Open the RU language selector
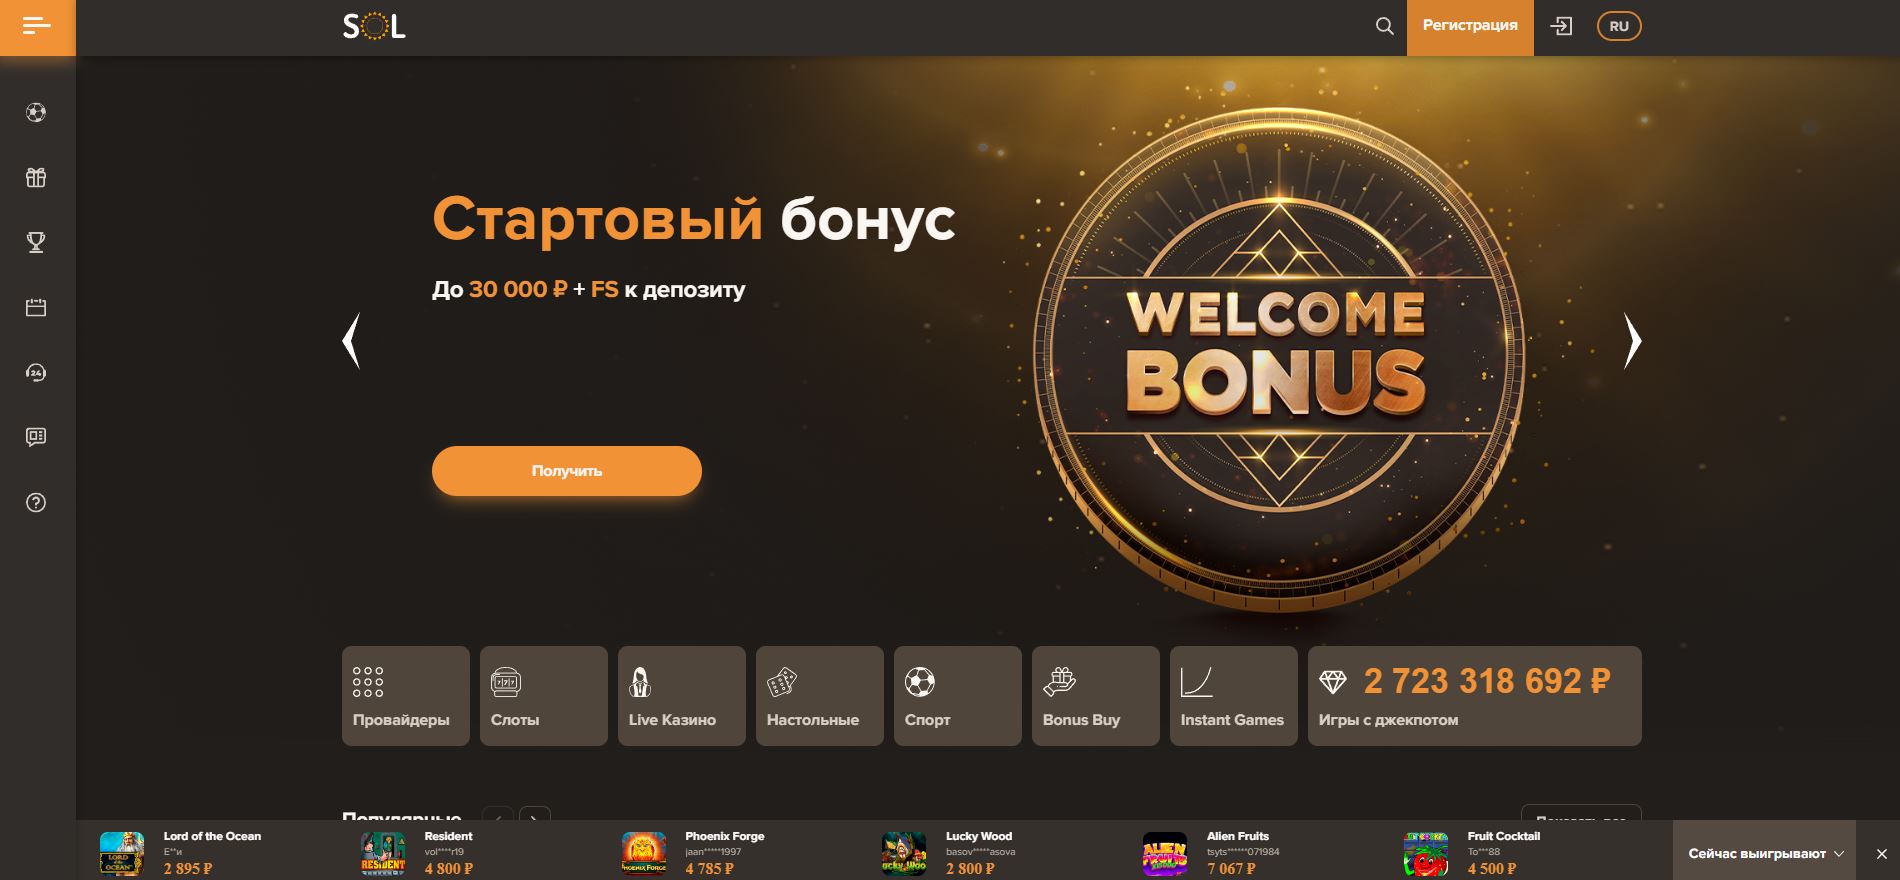This screenshot has height=880, width=1900. click(x=1619, y=27)
